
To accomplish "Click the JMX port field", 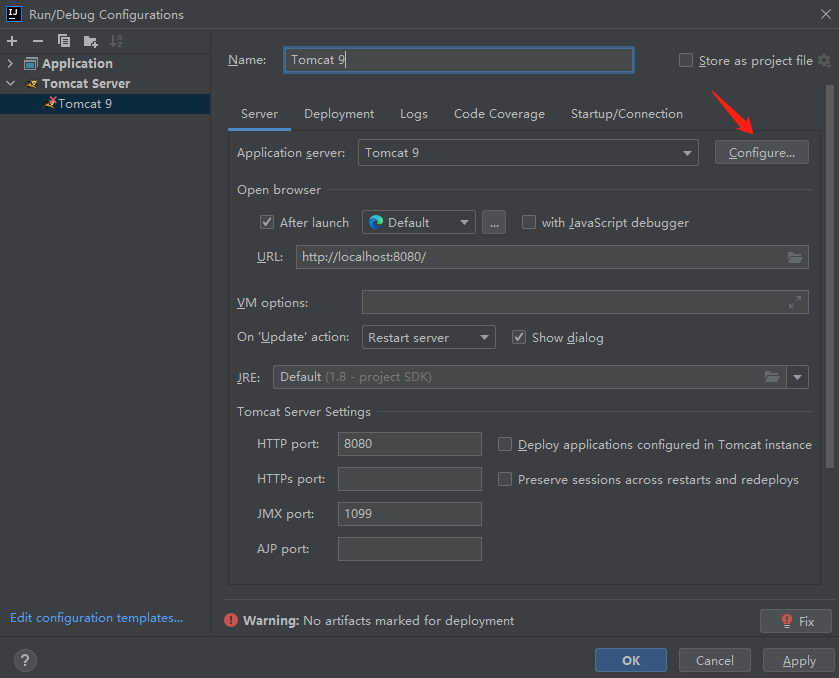I will point(409,514).
